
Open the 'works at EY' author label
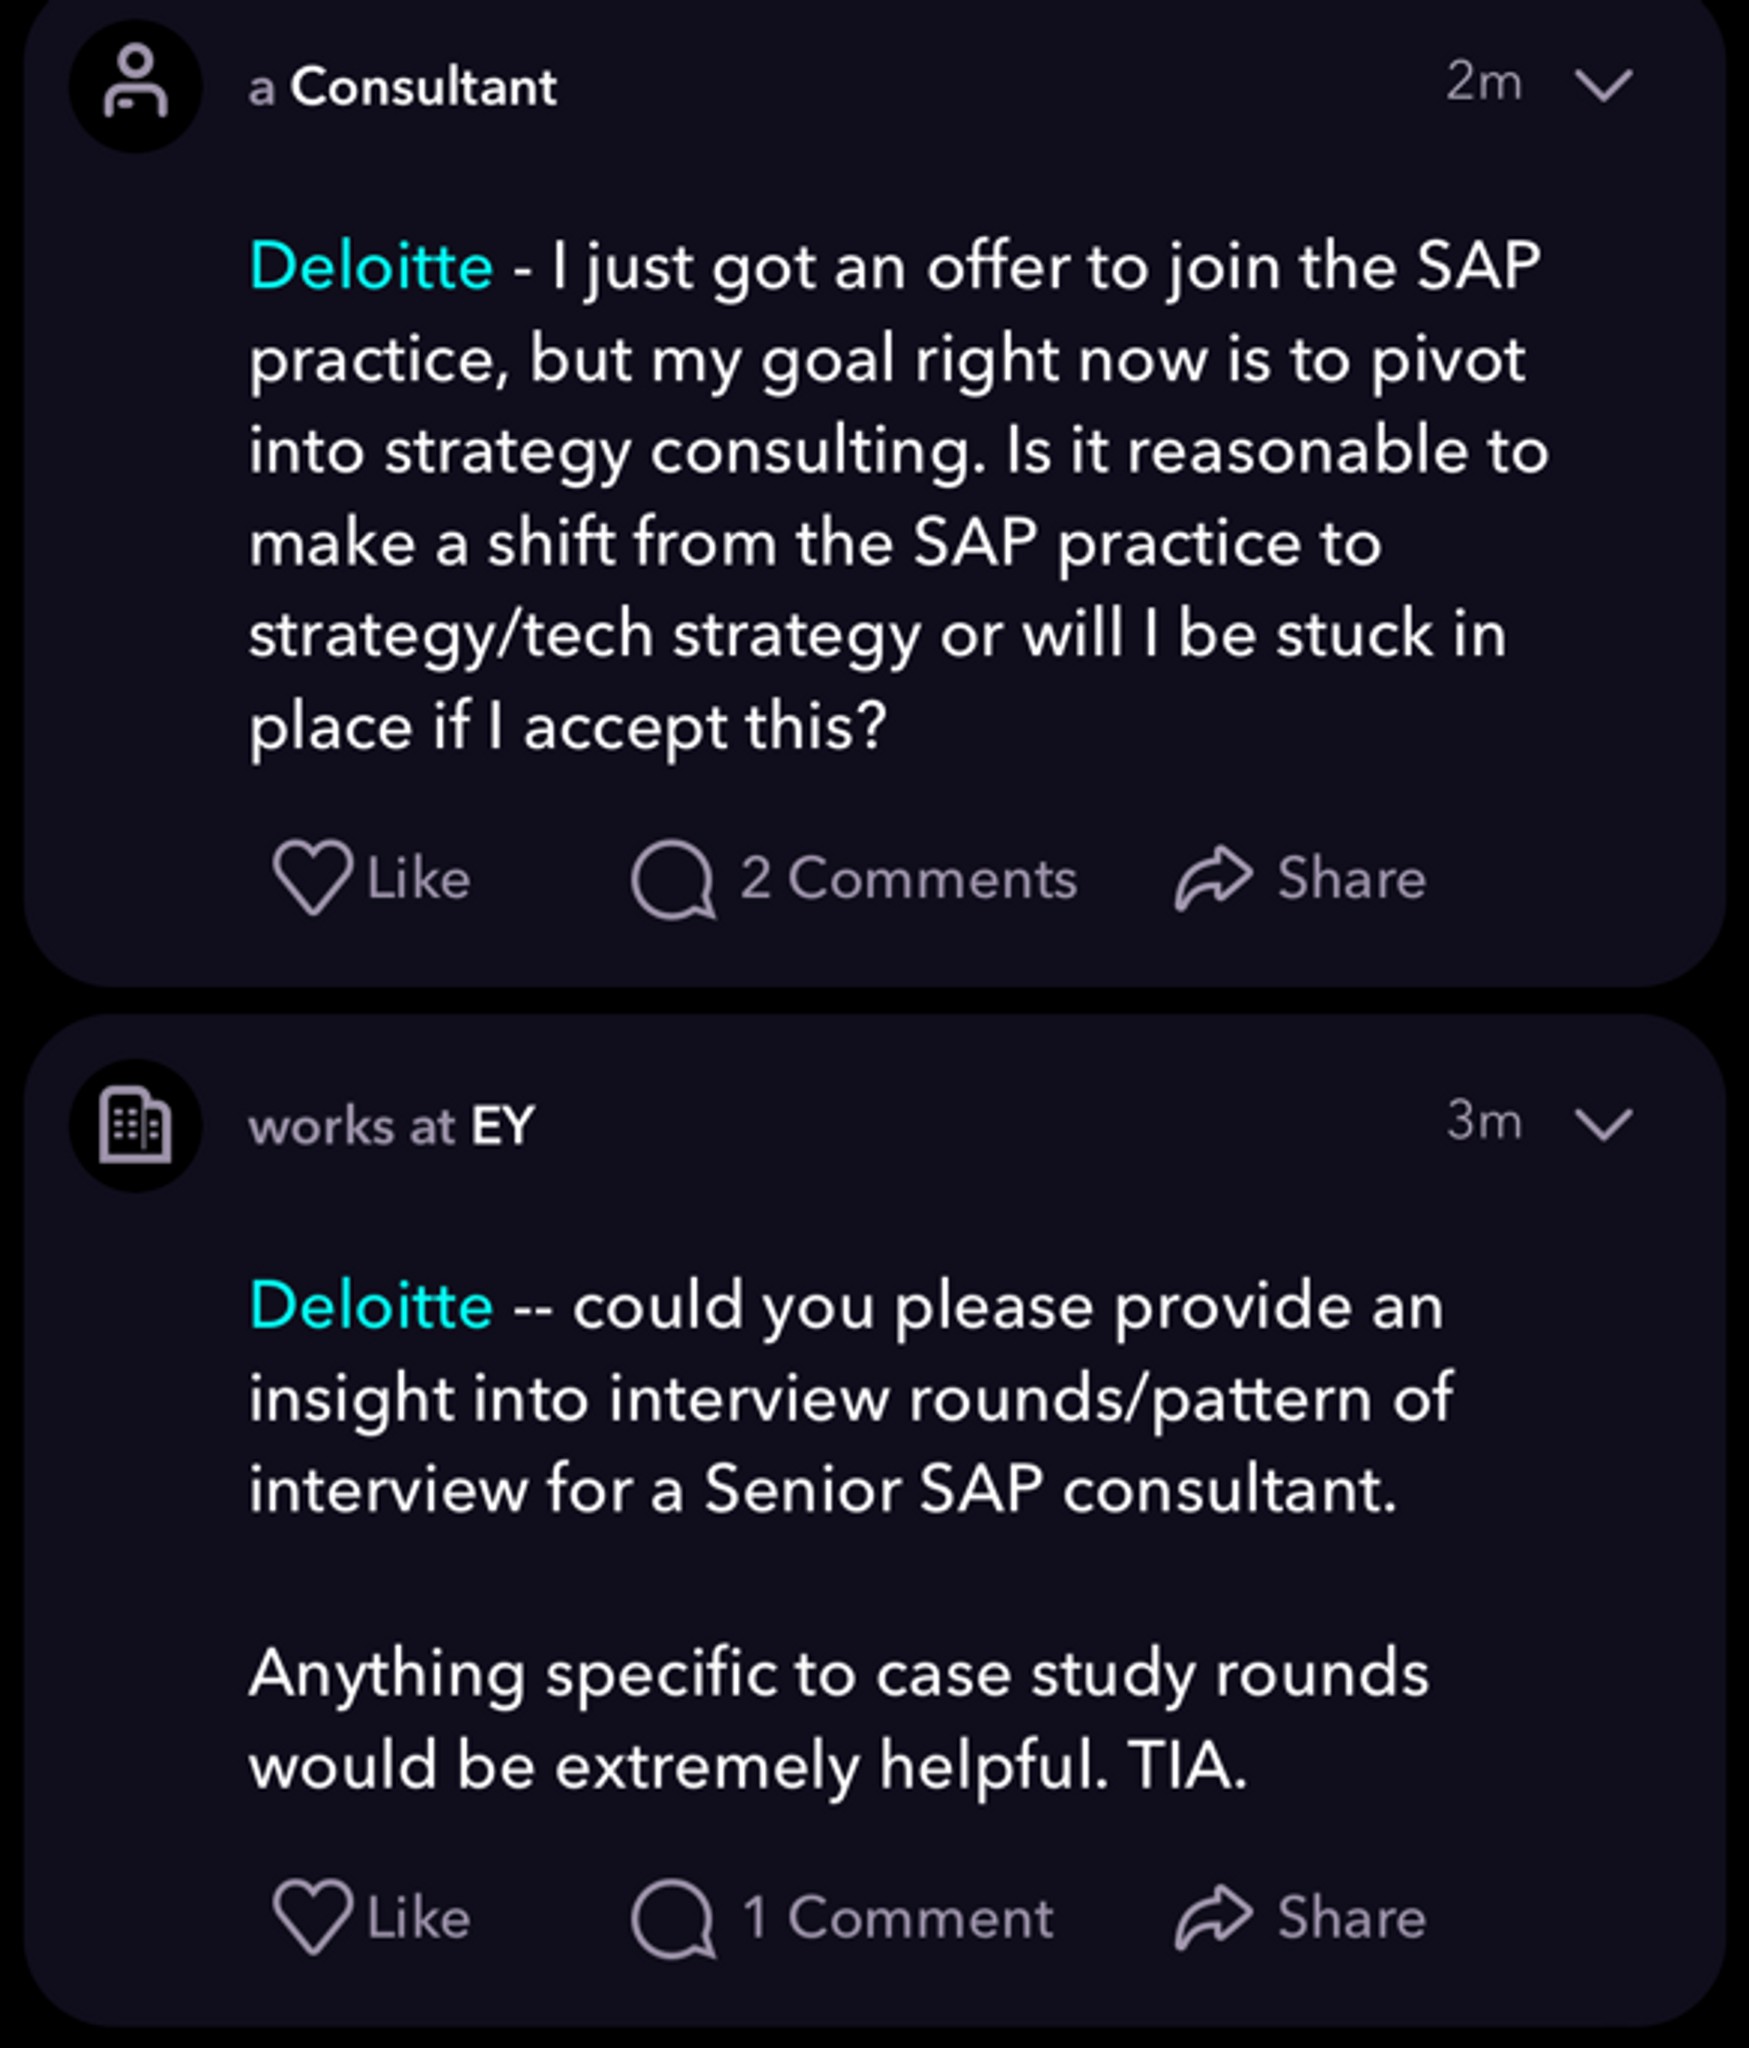tap(391, 1126)
